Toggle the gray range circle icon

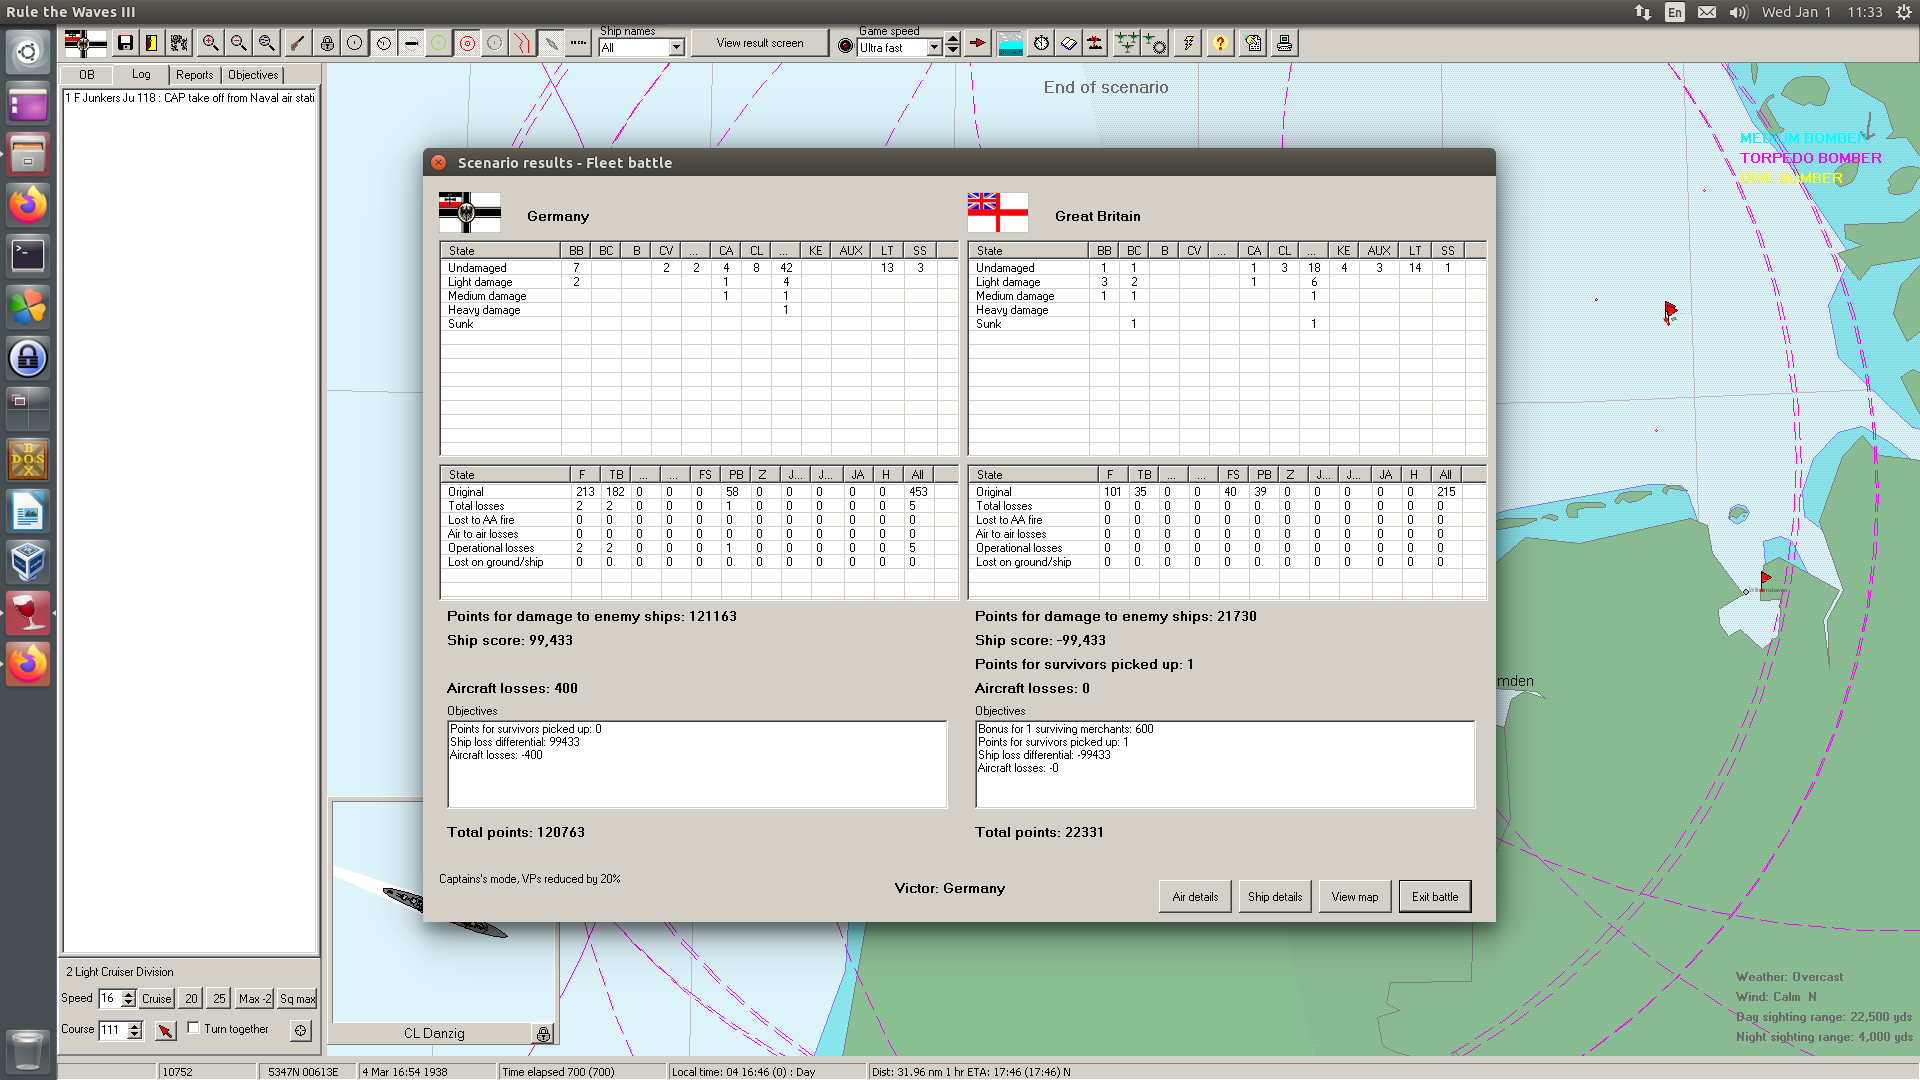click(495, 43)
